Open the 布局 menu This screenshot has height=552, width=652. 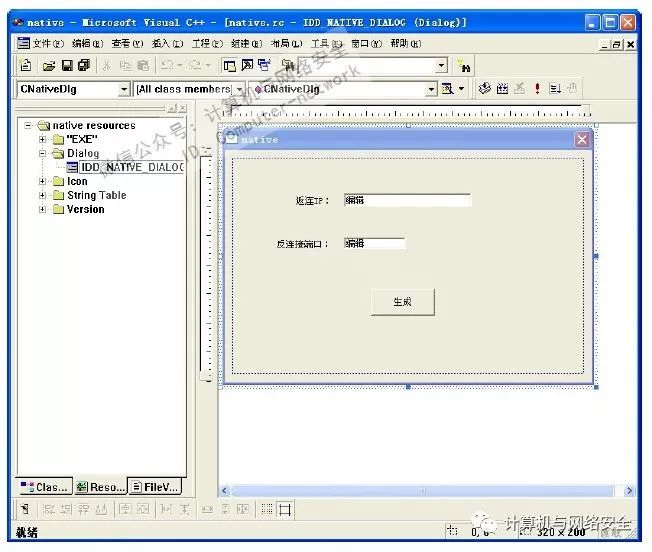tap(286, 43)
